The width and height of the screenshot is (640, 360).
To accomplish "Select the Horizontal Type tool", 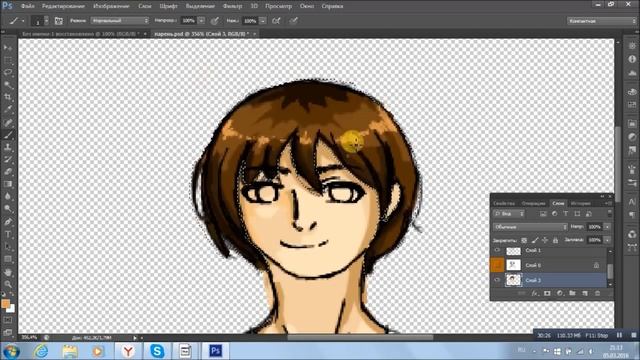I will [8, 234].
